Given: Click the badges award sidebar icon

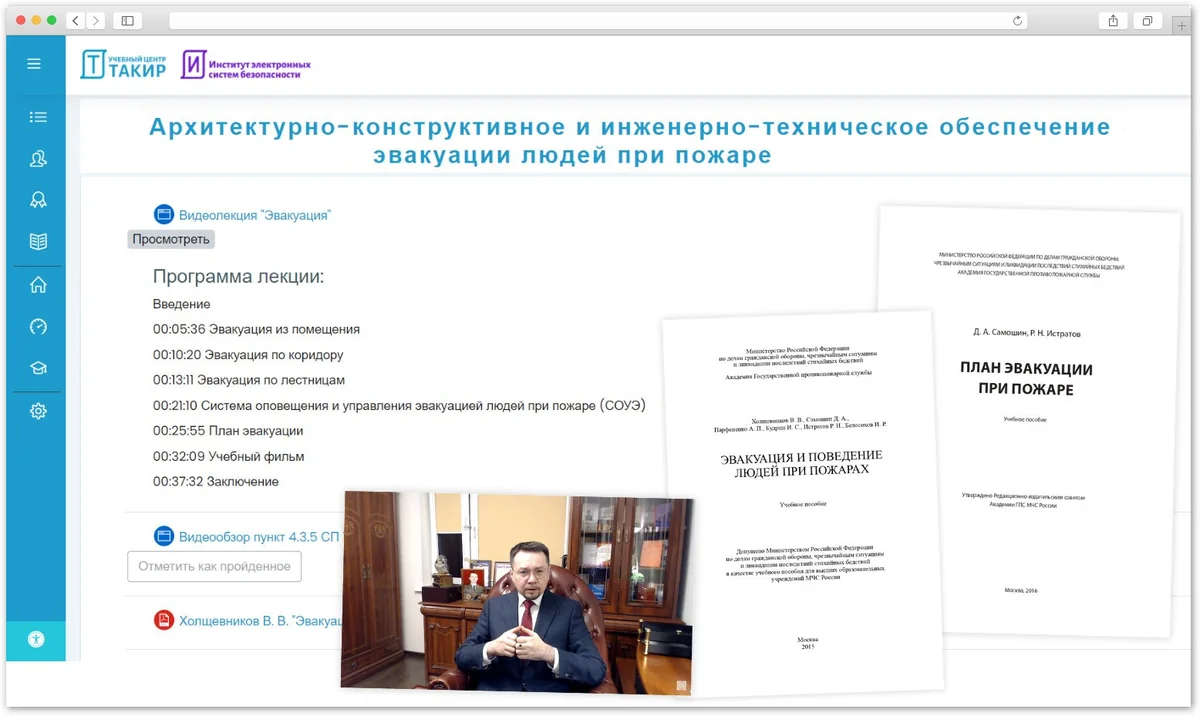Looking at the screenshot, I should [38, 200].
